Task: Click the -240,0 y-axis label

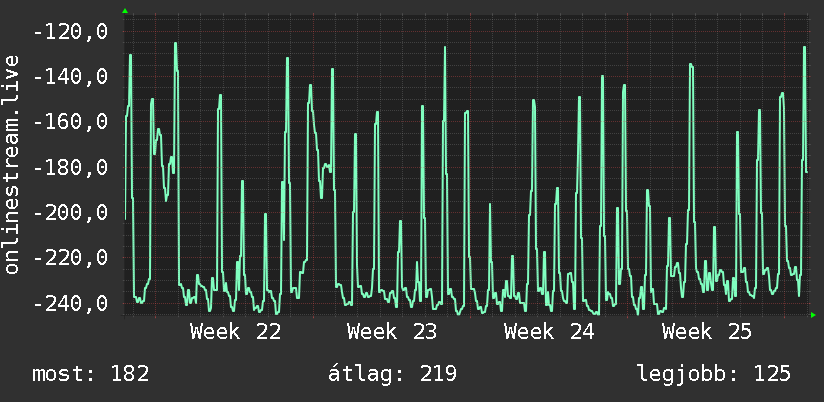Action: point(70,304)
